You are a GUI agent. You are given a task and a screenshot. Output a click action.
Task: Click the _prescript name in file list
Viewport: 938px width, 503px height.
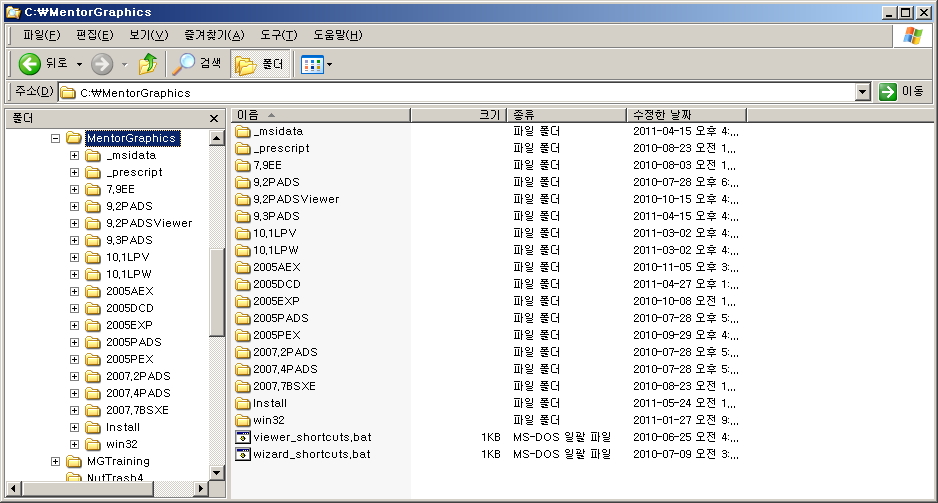[281, 148]
